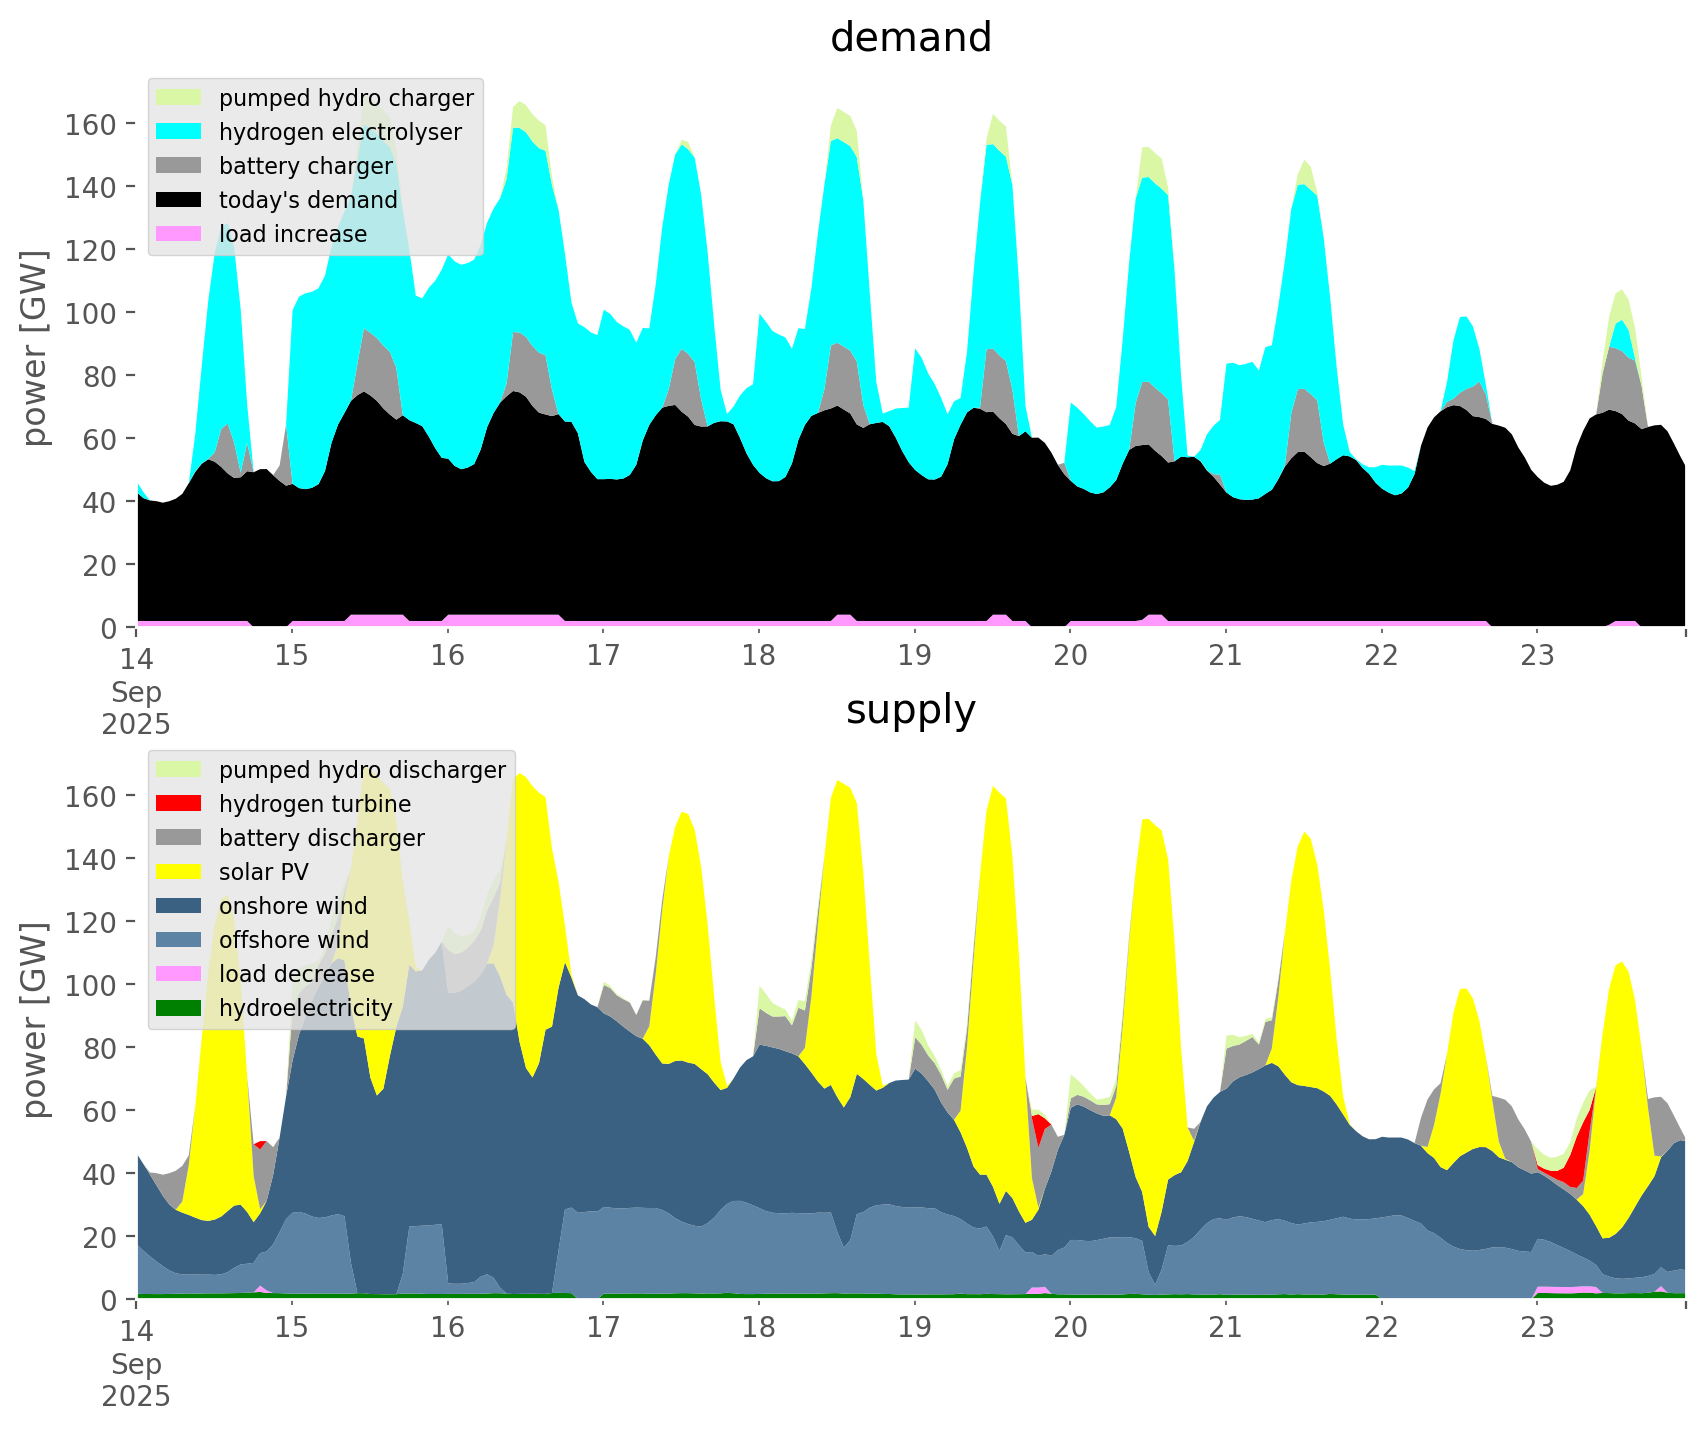Viewport: 1706px width, 1431px height.
Task: Select the onshore wind legend entry
Action: [x=293, y=906]
